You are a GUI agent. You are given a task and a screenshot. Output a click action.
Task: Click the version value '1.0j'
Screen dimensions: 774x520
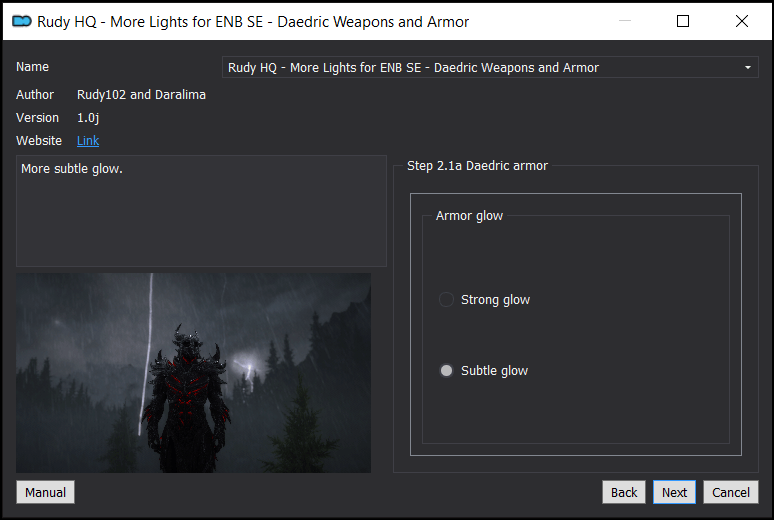click(x=88, y=118)
